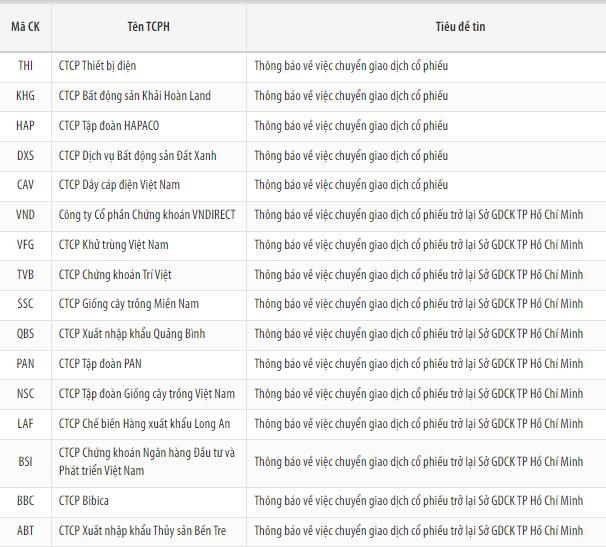Viewport: 606px width, 547px height.
Task: Open KHG stock code entry
Action: pyautogui.click(x=25, y=96)
